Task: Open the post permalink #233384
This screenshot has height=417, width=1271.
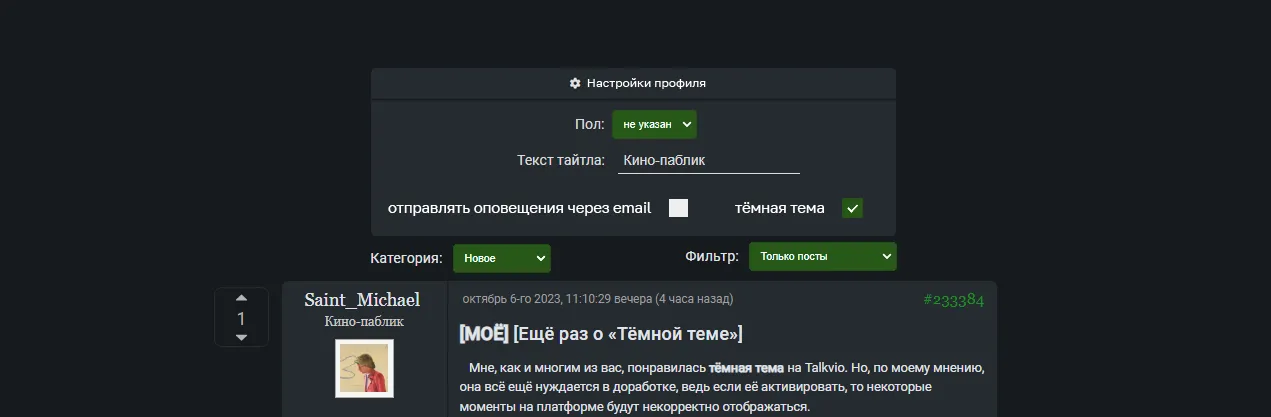Action: 953,300
